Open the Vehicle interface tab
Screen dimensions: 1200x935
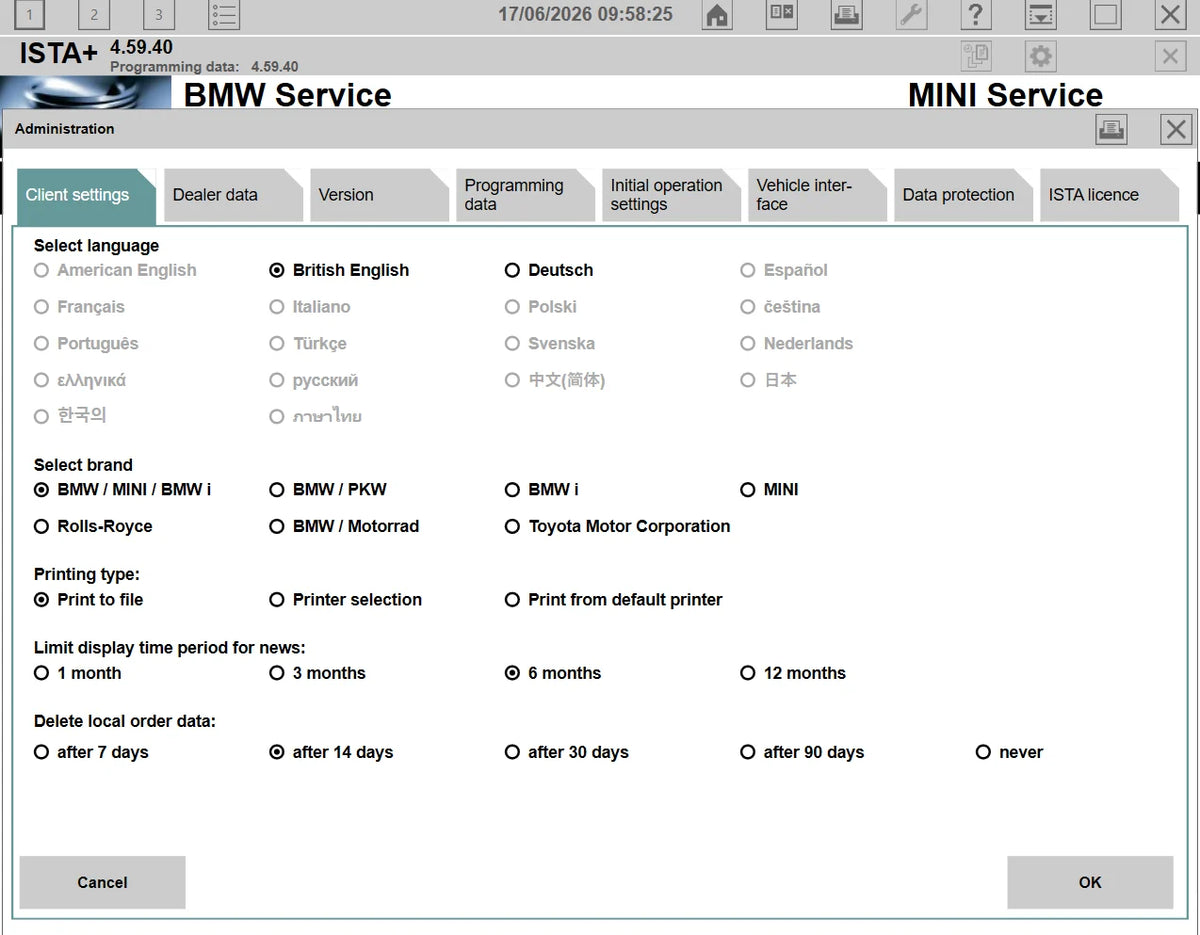pyautogui.click(x=816, y=195)
